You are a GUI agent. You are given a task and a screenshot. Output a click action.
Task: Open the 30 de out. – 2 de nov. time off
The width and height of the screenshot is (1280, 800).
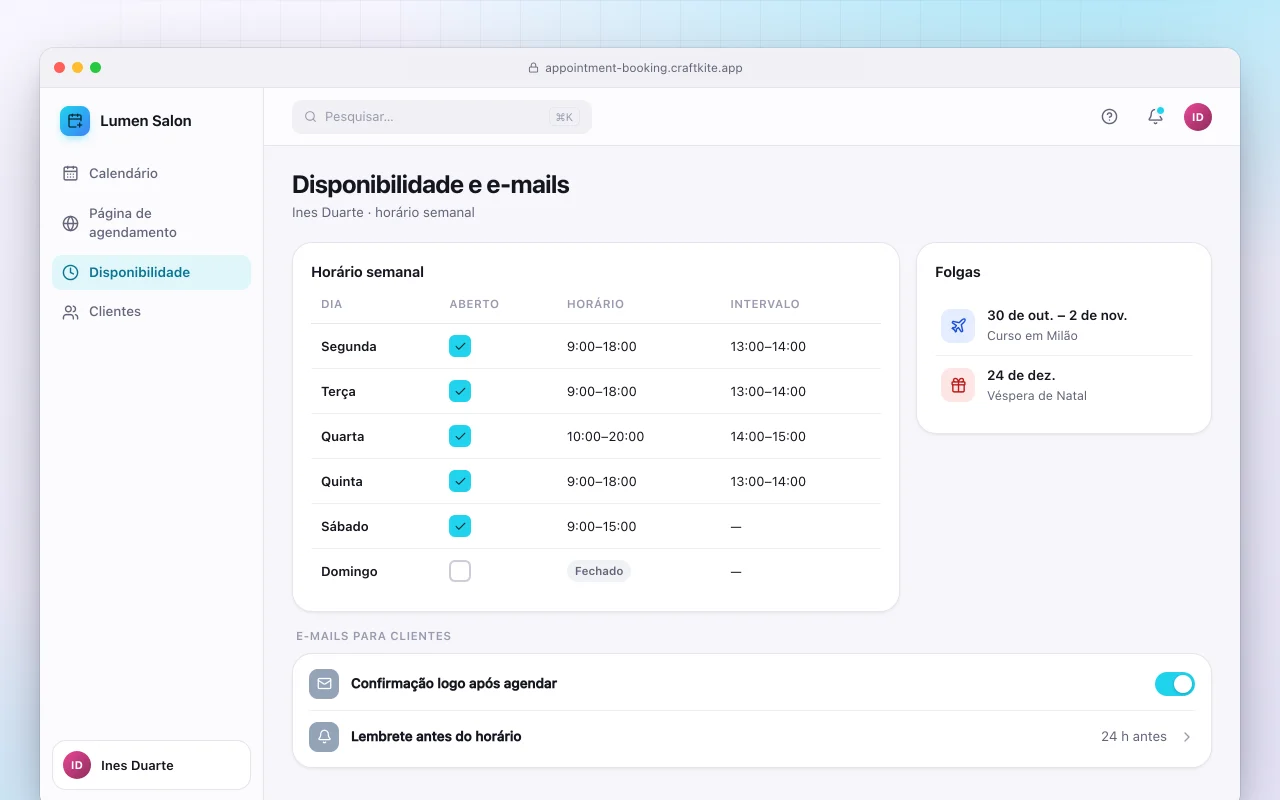click(x=1064, y=325)
